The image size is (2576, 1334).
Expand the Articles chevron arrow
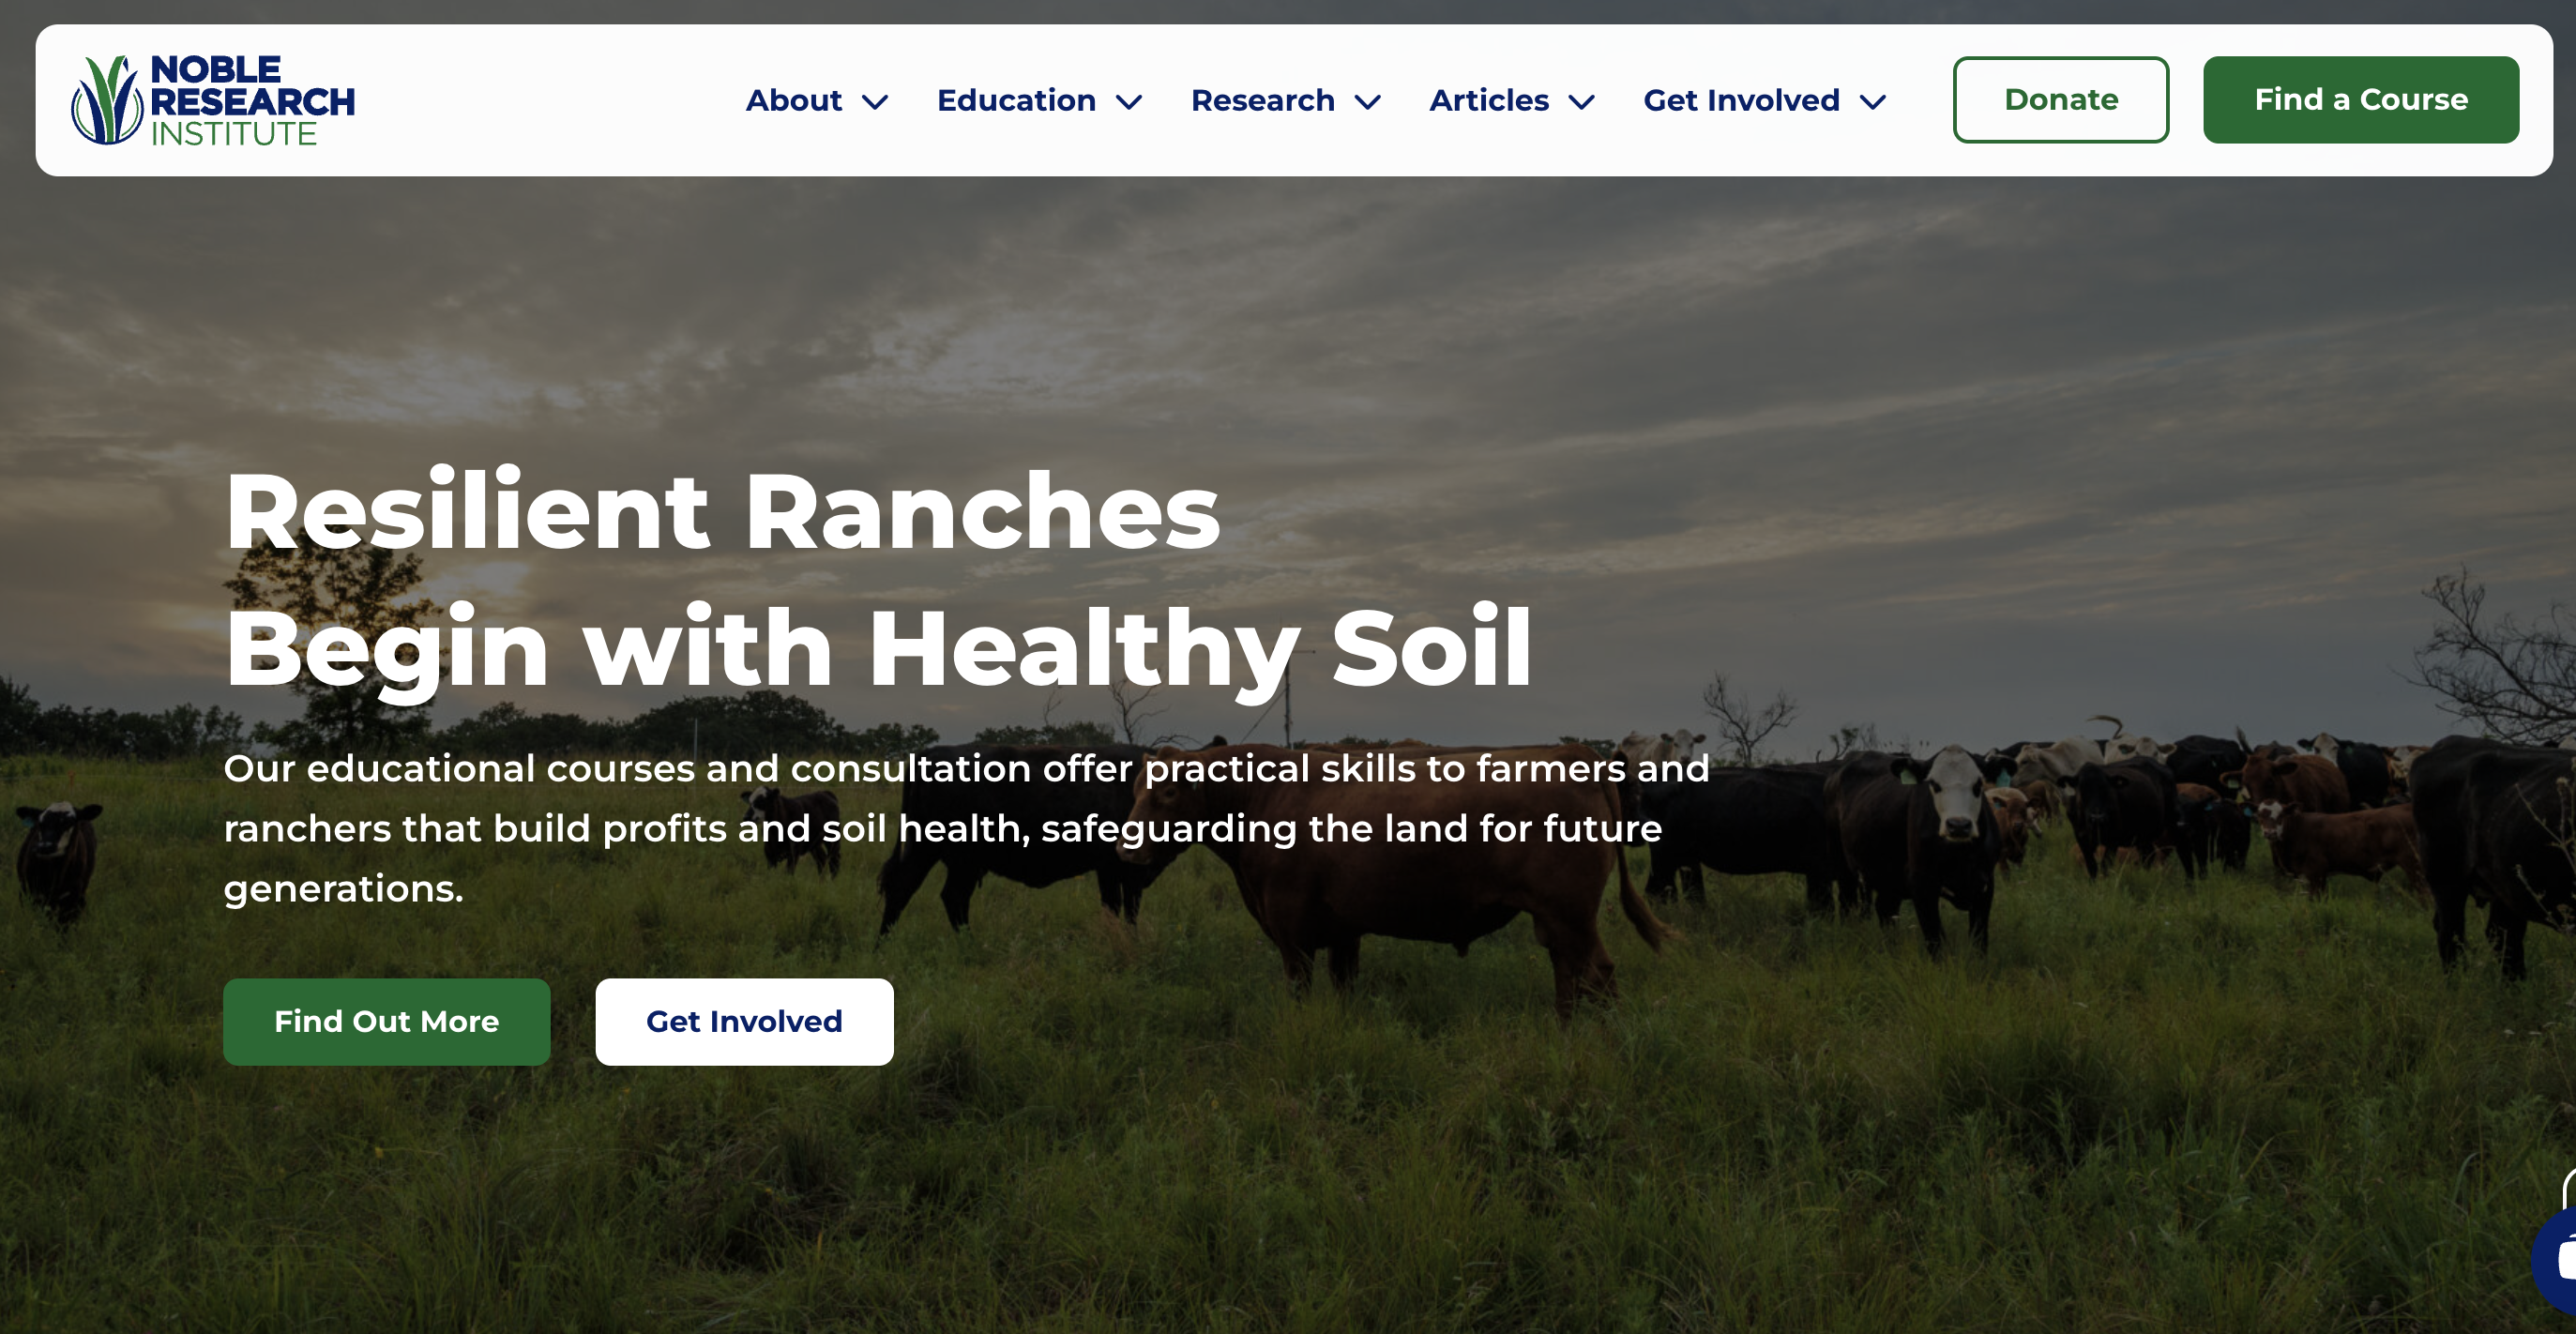pyautogui.click(x=1582, y=102)
